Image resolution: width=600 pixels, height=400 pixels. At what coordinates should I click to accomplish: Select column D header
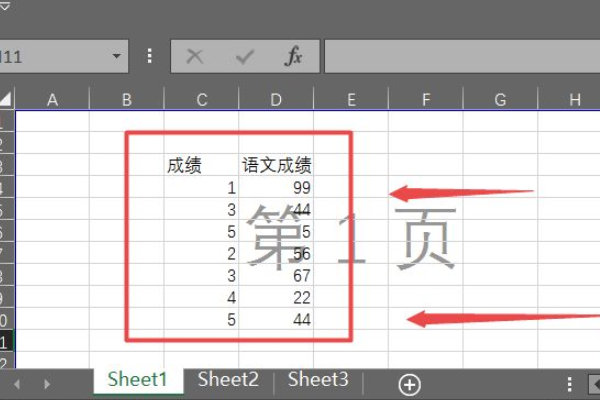pyautogui.click(x=276, y=99)
